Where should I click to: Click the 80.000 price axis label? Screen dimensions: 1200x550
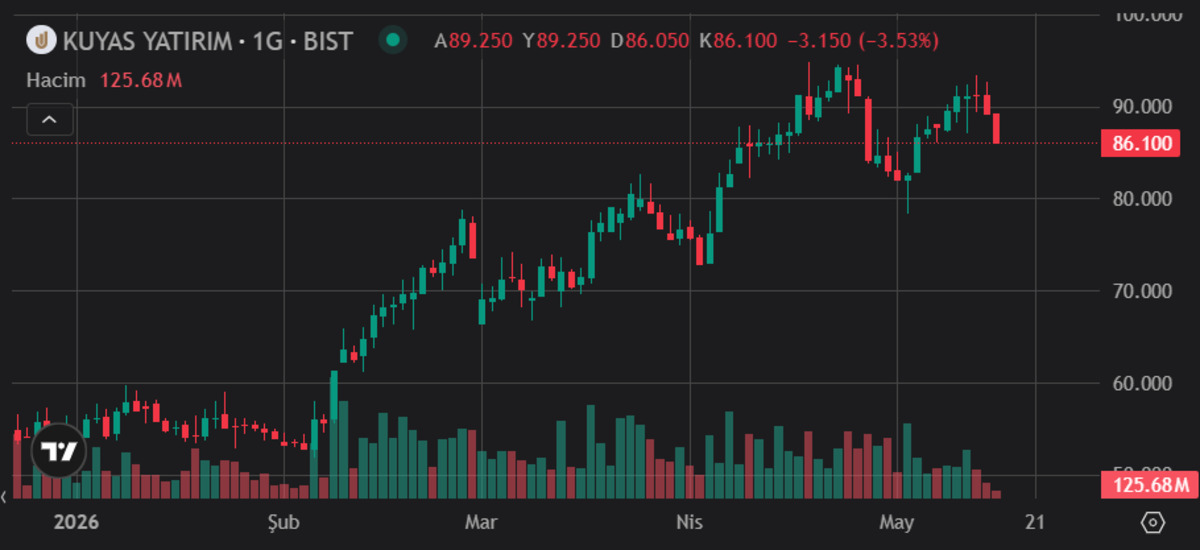pyautogui.click(x=1141, y=198)
